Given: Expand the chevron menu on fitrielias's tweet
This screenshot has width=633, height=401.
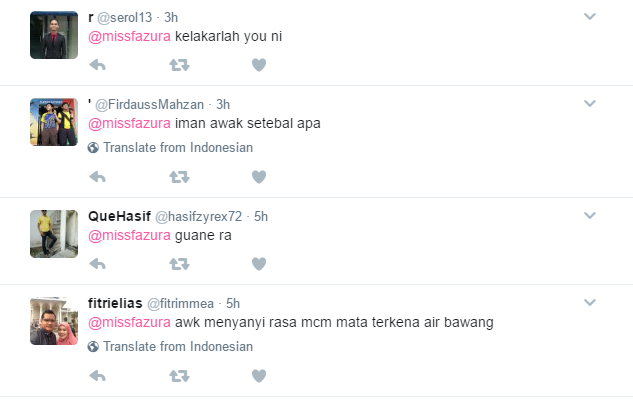Looking at the screenshot, I should click(590, 302).
